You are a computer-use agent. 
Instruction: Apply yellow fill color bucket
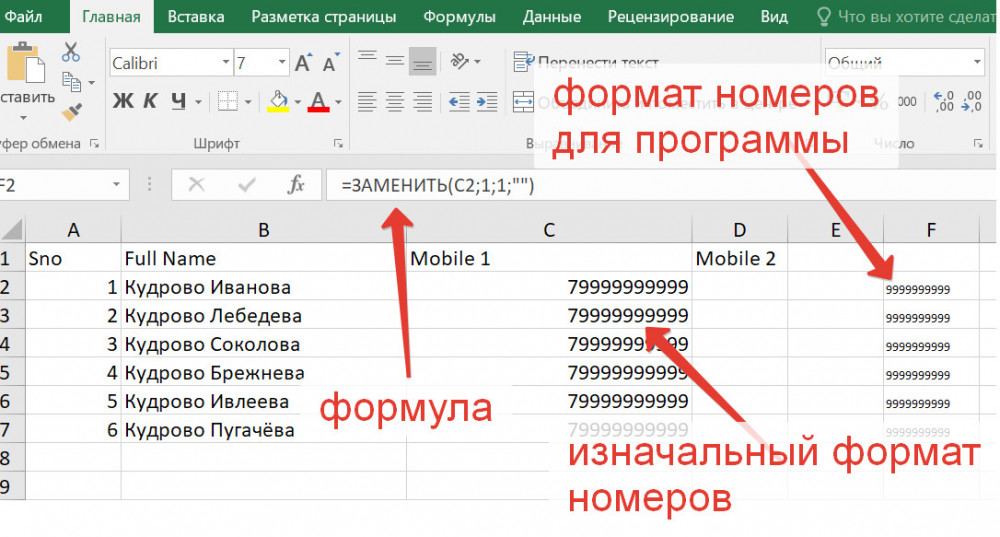point(278,101)
